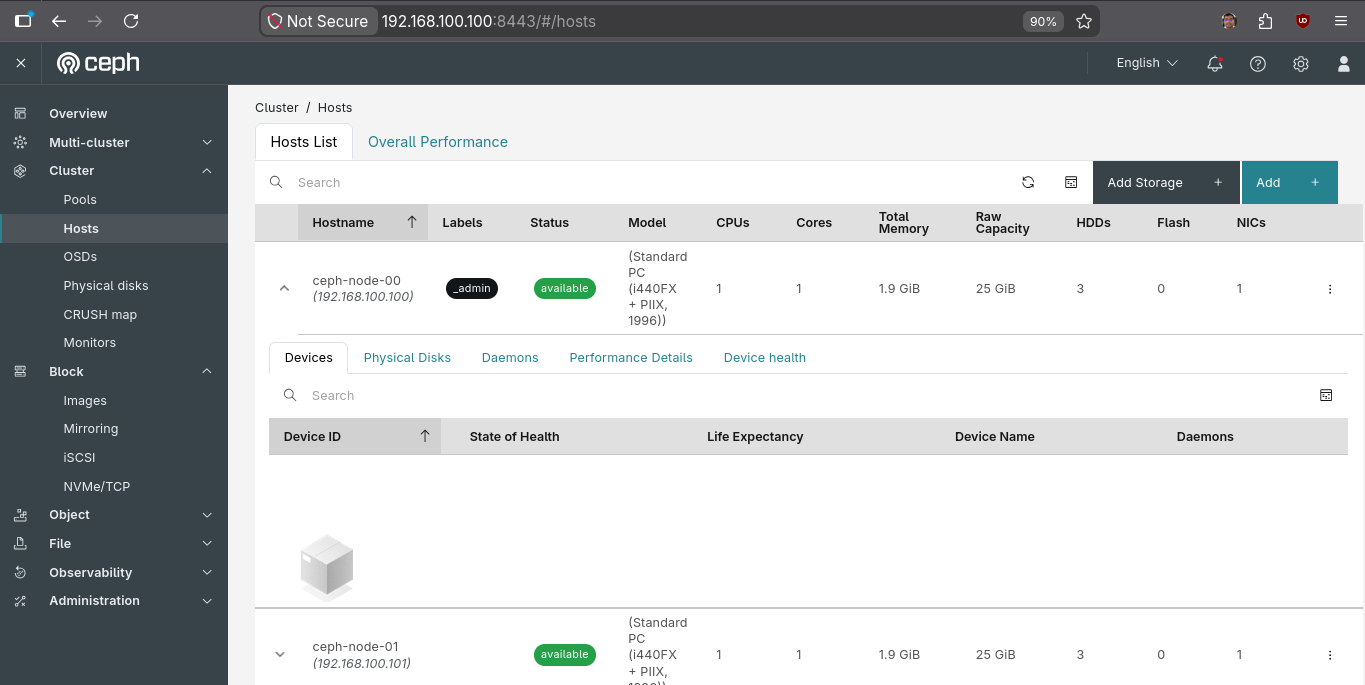
Task: Click the Object sidebar icon
Action: pos(20,514)
